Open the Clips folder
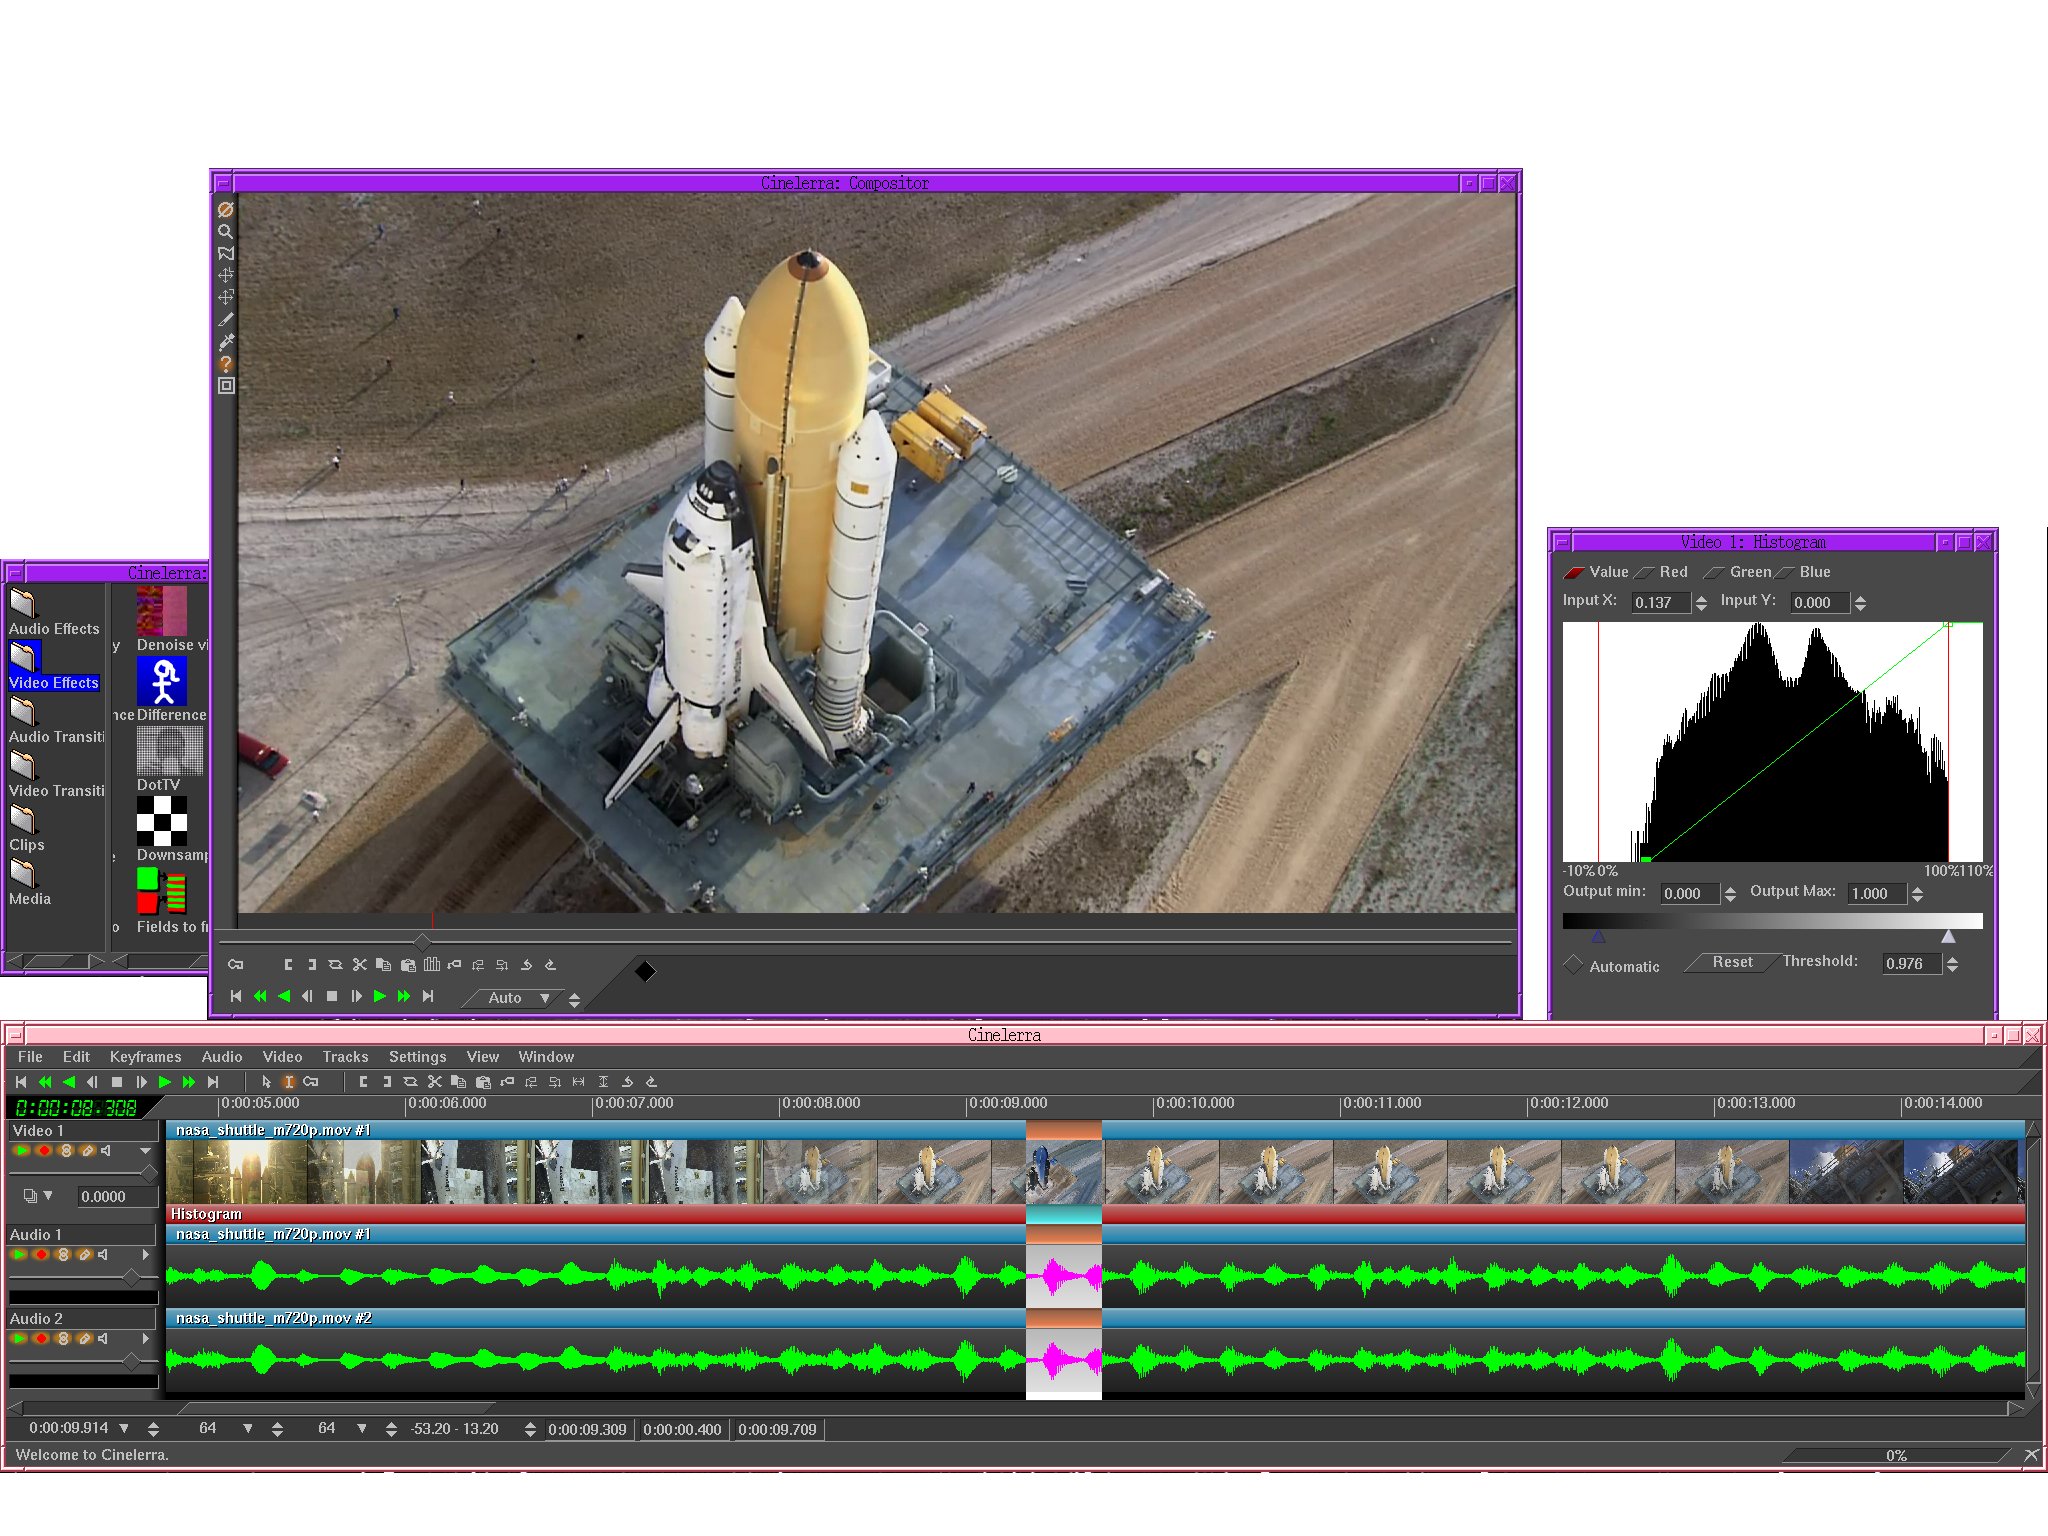2048x1536 pixels. 27,829
